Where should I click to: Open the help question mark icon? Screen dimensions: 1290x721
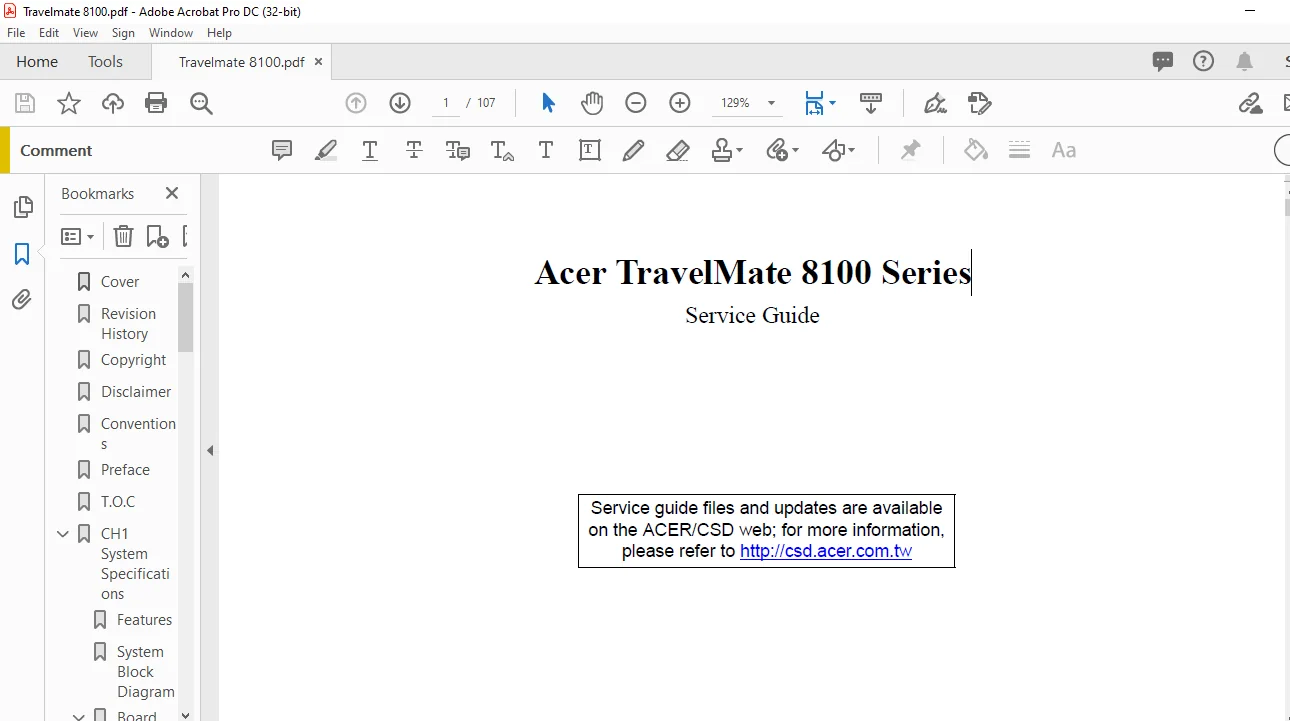coord(1204,61)
